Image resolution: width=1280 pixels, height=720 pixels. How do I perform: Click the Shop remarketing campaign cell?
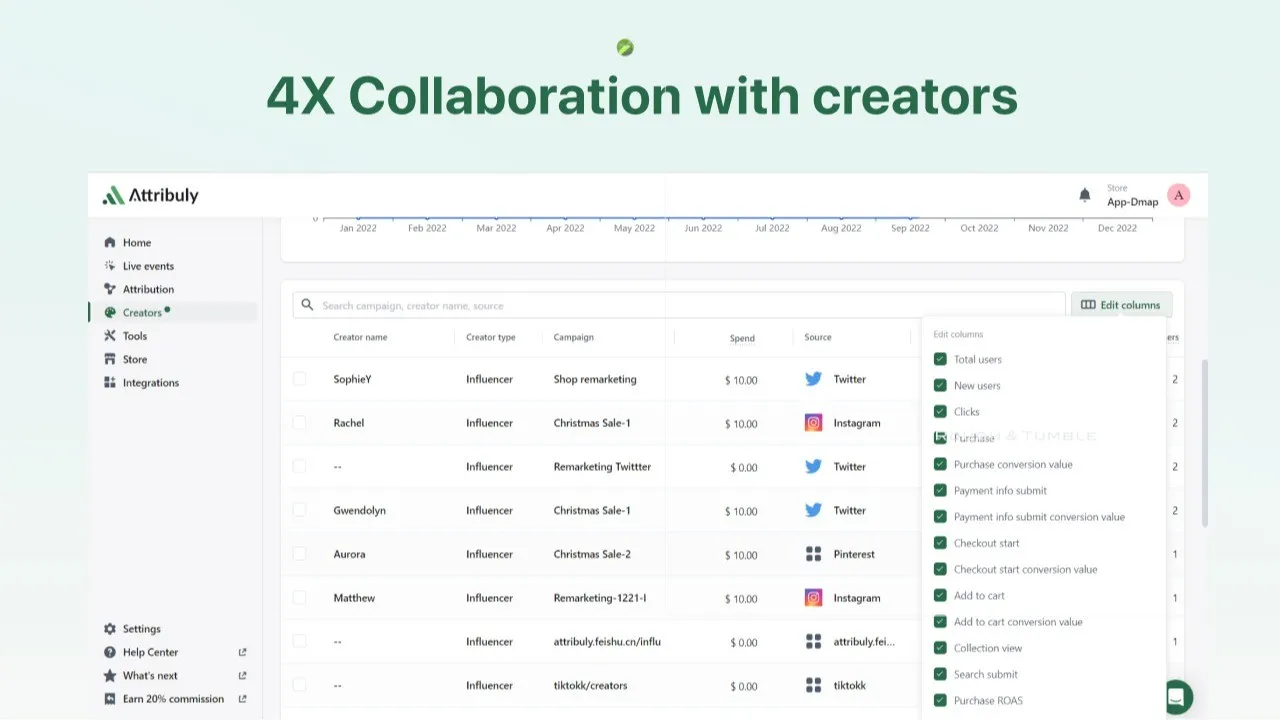595,379
